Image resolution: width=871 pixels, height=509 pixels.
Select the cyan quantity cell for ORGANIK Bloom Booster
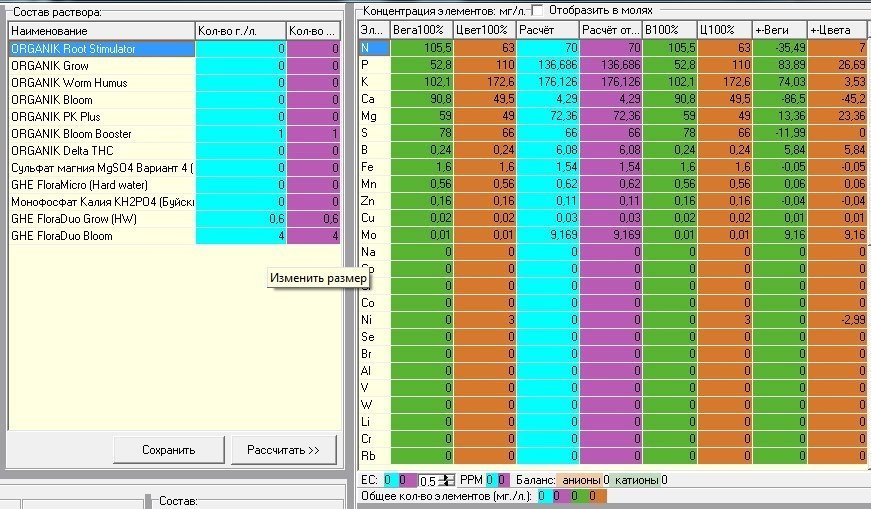tap(241, 134)
